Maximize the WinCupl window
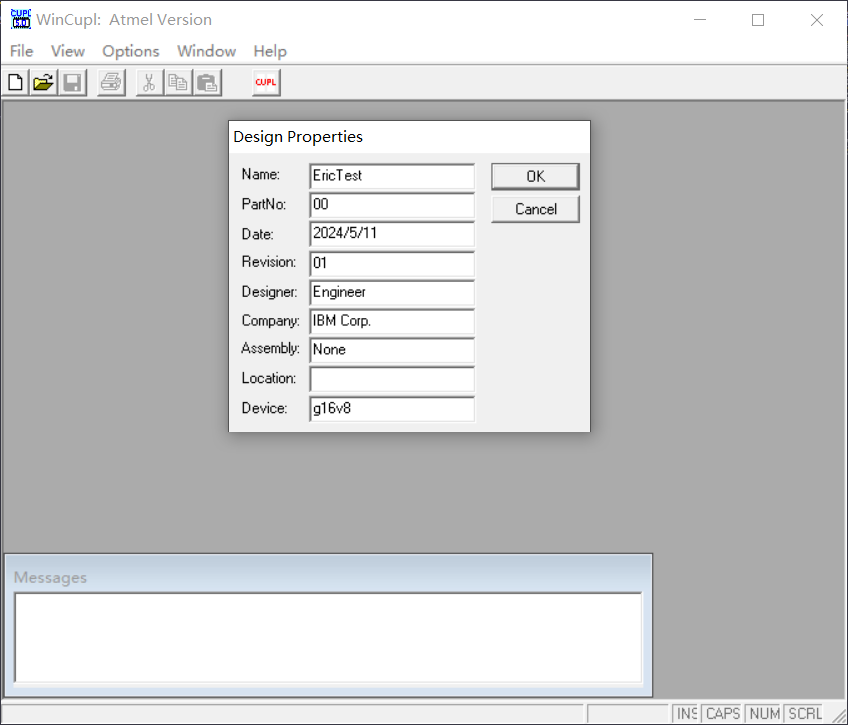 [758, 20]
